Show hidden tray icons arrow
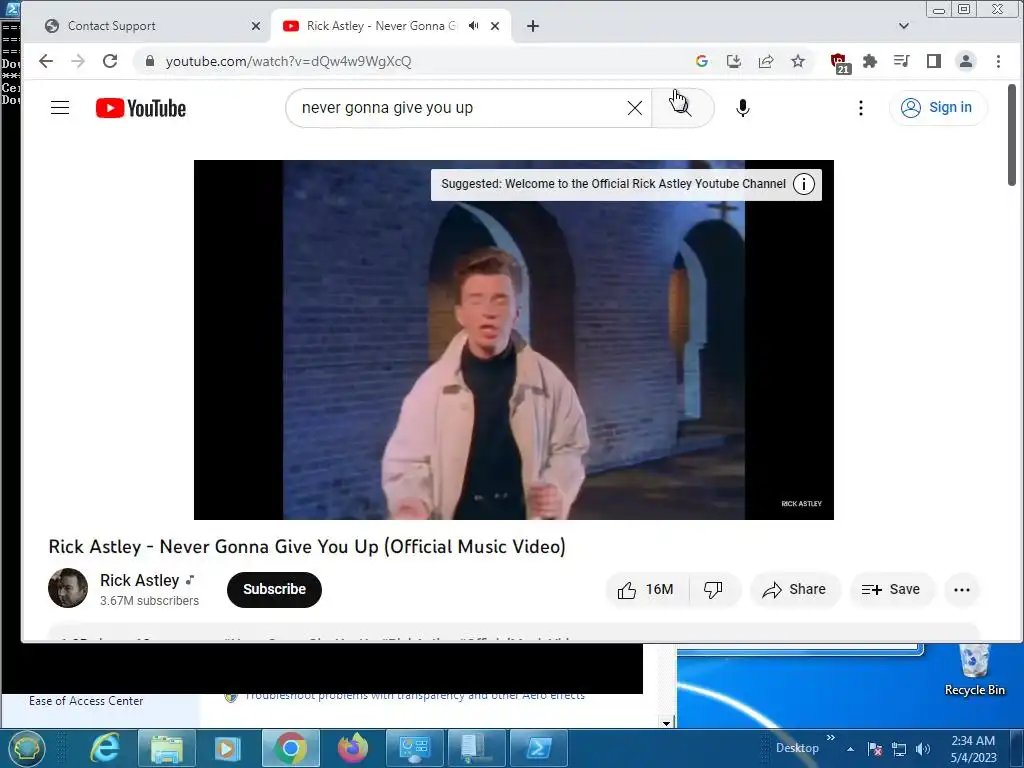This screenshot has width=1024, height=768. (x=850, y=749)
